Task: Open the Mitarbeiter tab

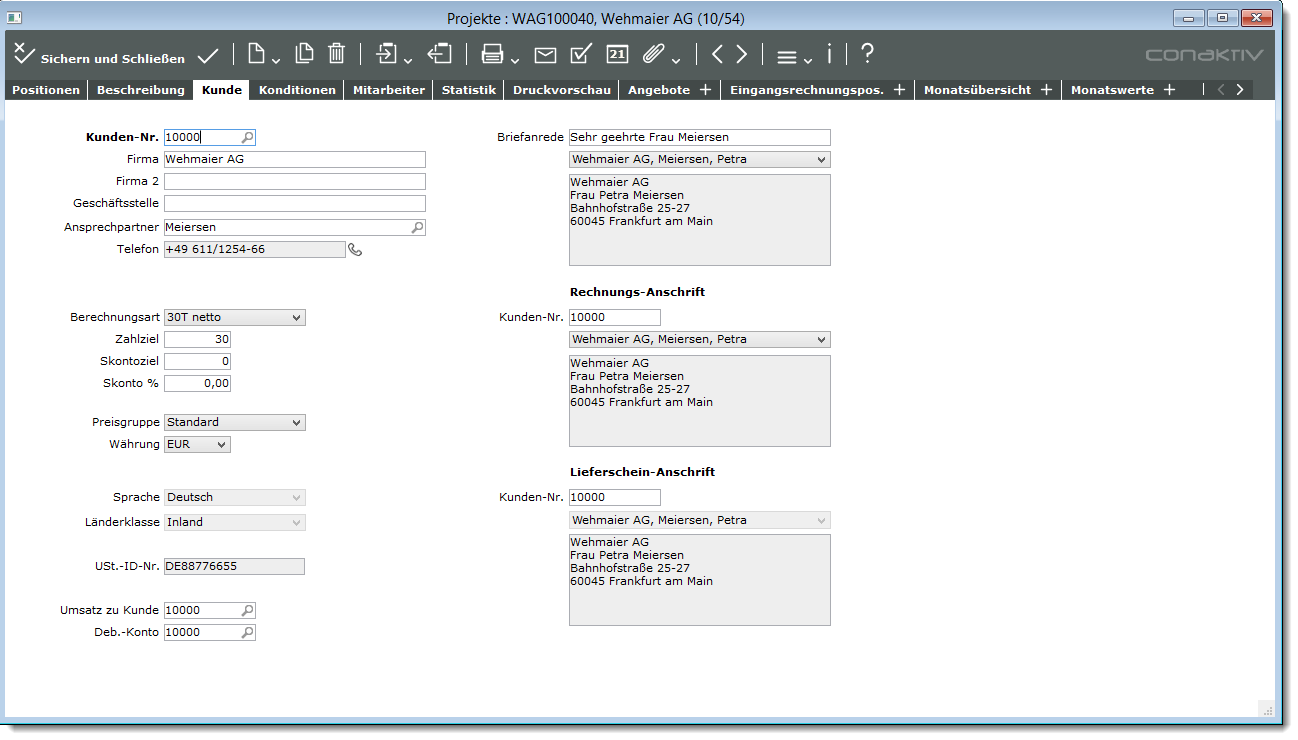Action: point(388,90)
